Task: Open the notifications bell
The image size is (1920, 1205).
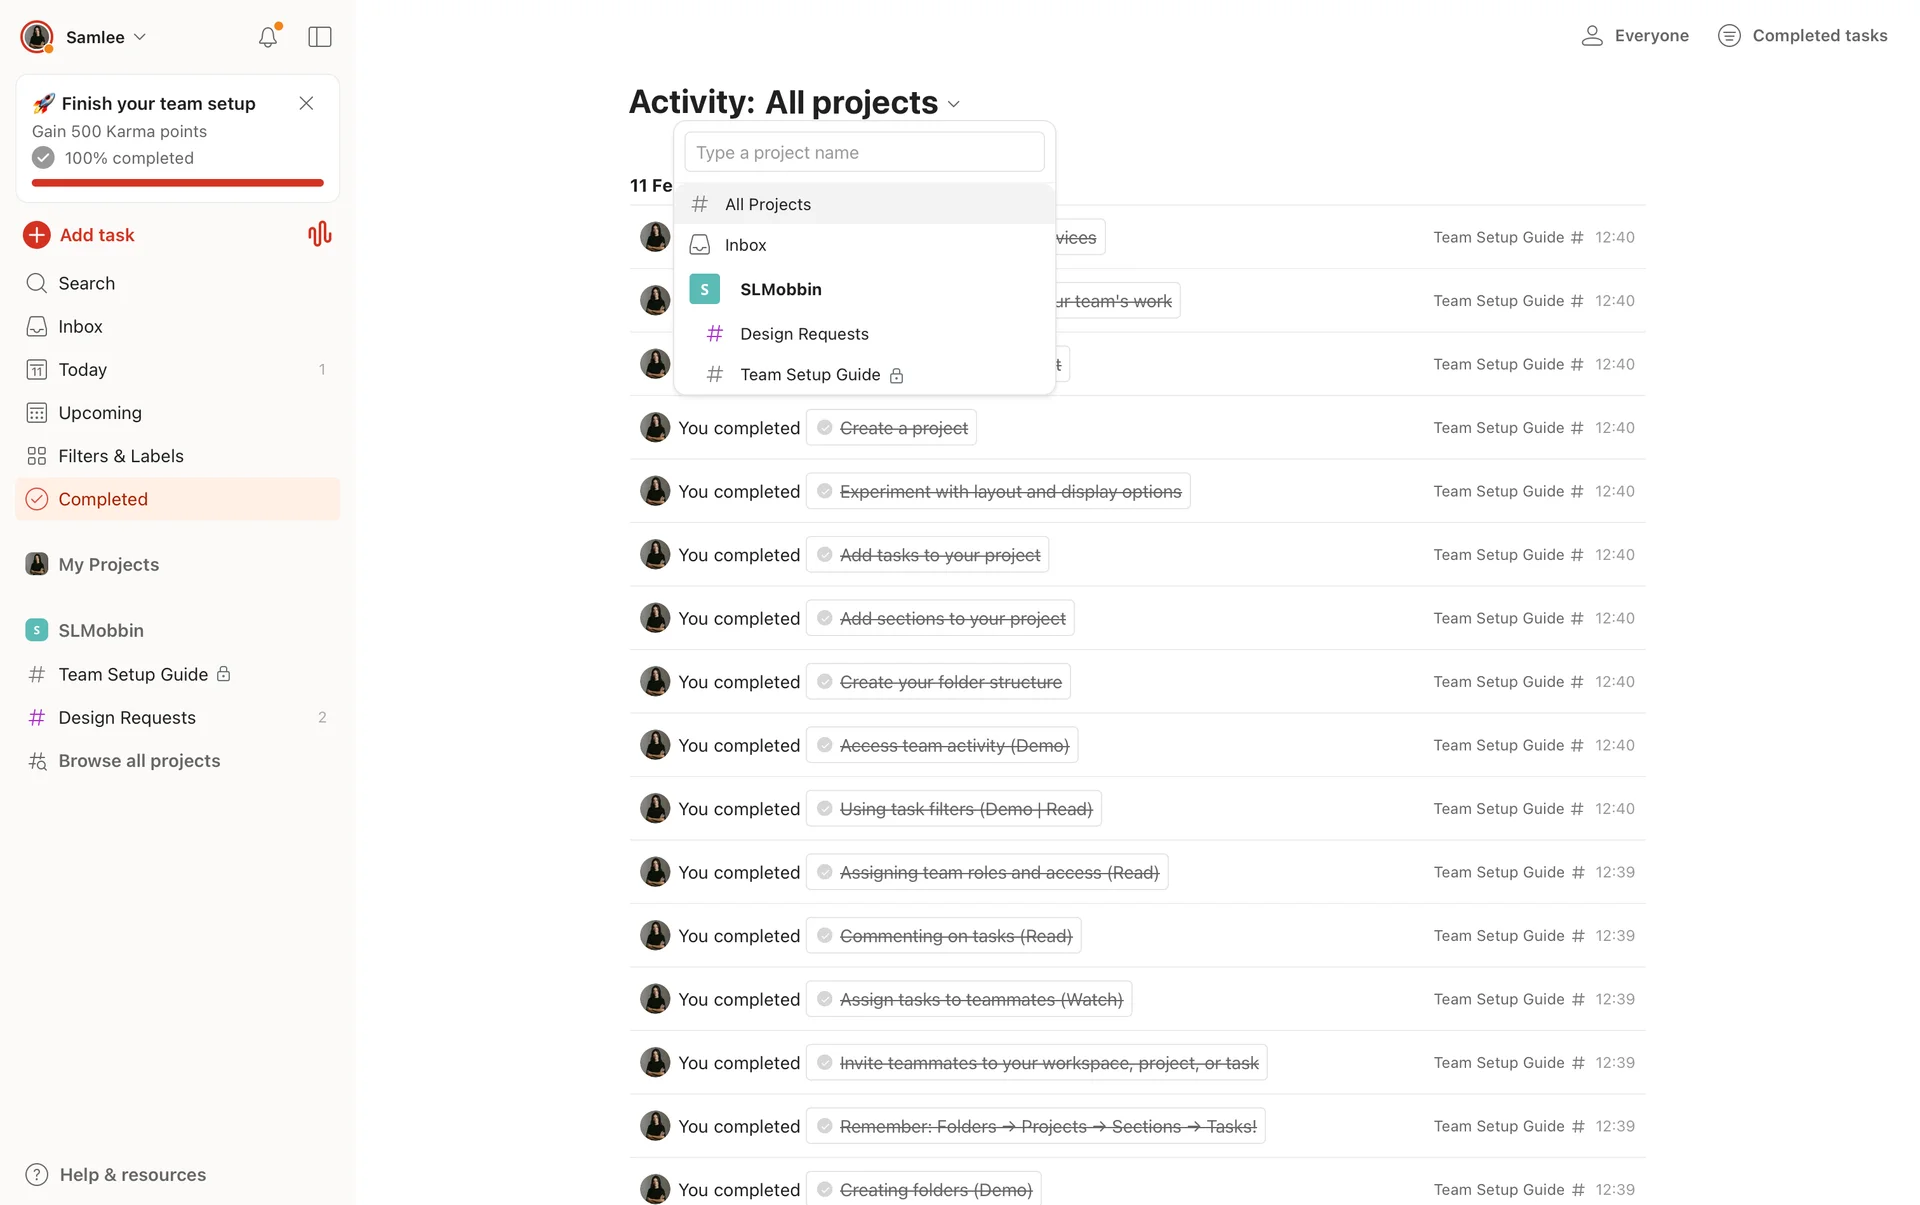Action: click(267, 37)
